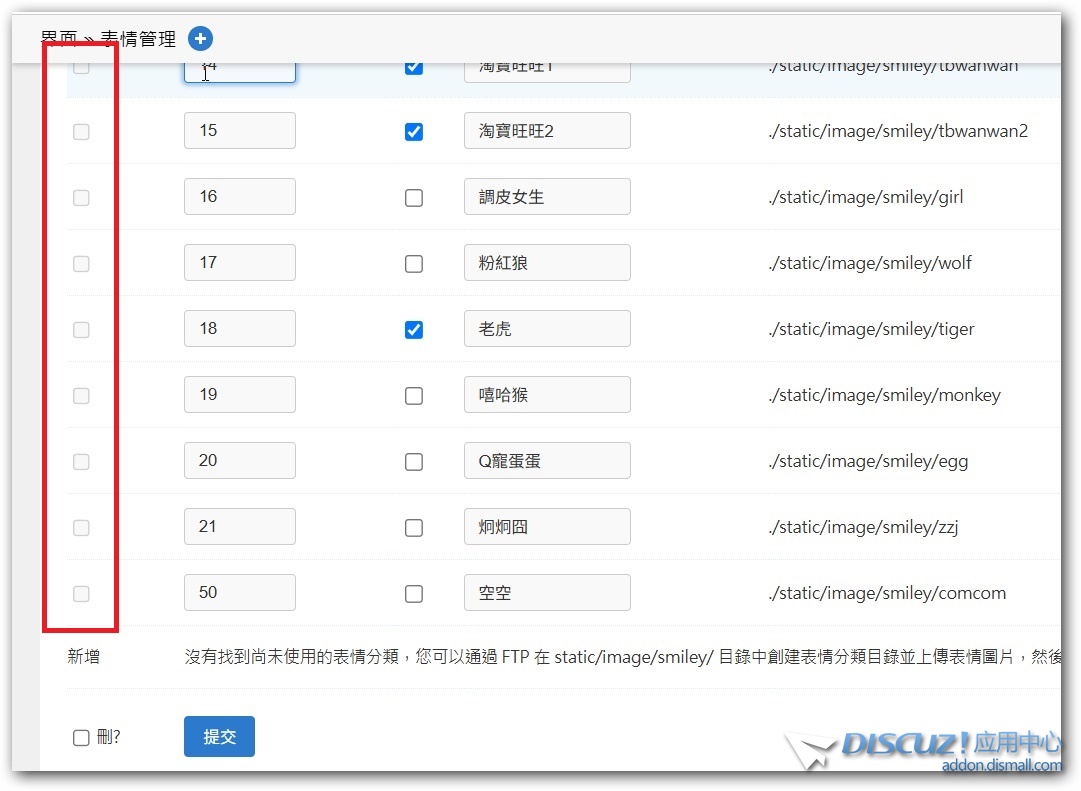The width and height of the screenshot is (1081, 791).
Task: Uncheck the enabled checkbox for 淘寶旺旺2
Action: tap(414, 132)
